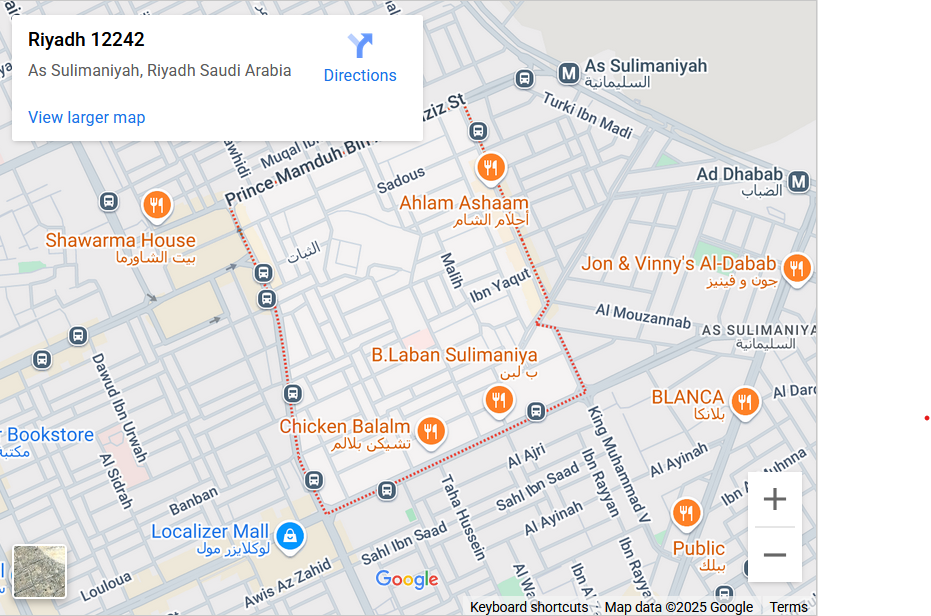Click the BLANCA restaurant marker
Screen dimensions: 931x616
[745, 403]
